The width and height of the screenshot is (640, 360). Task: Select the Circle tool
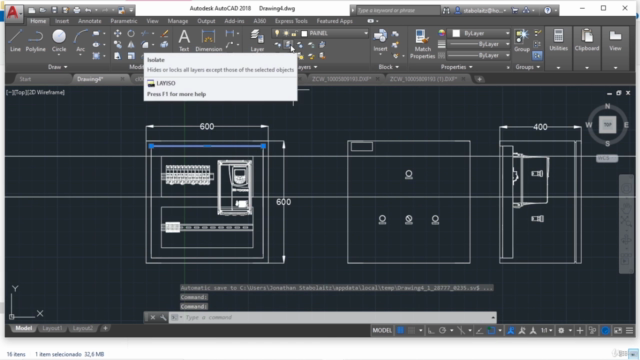59,40
